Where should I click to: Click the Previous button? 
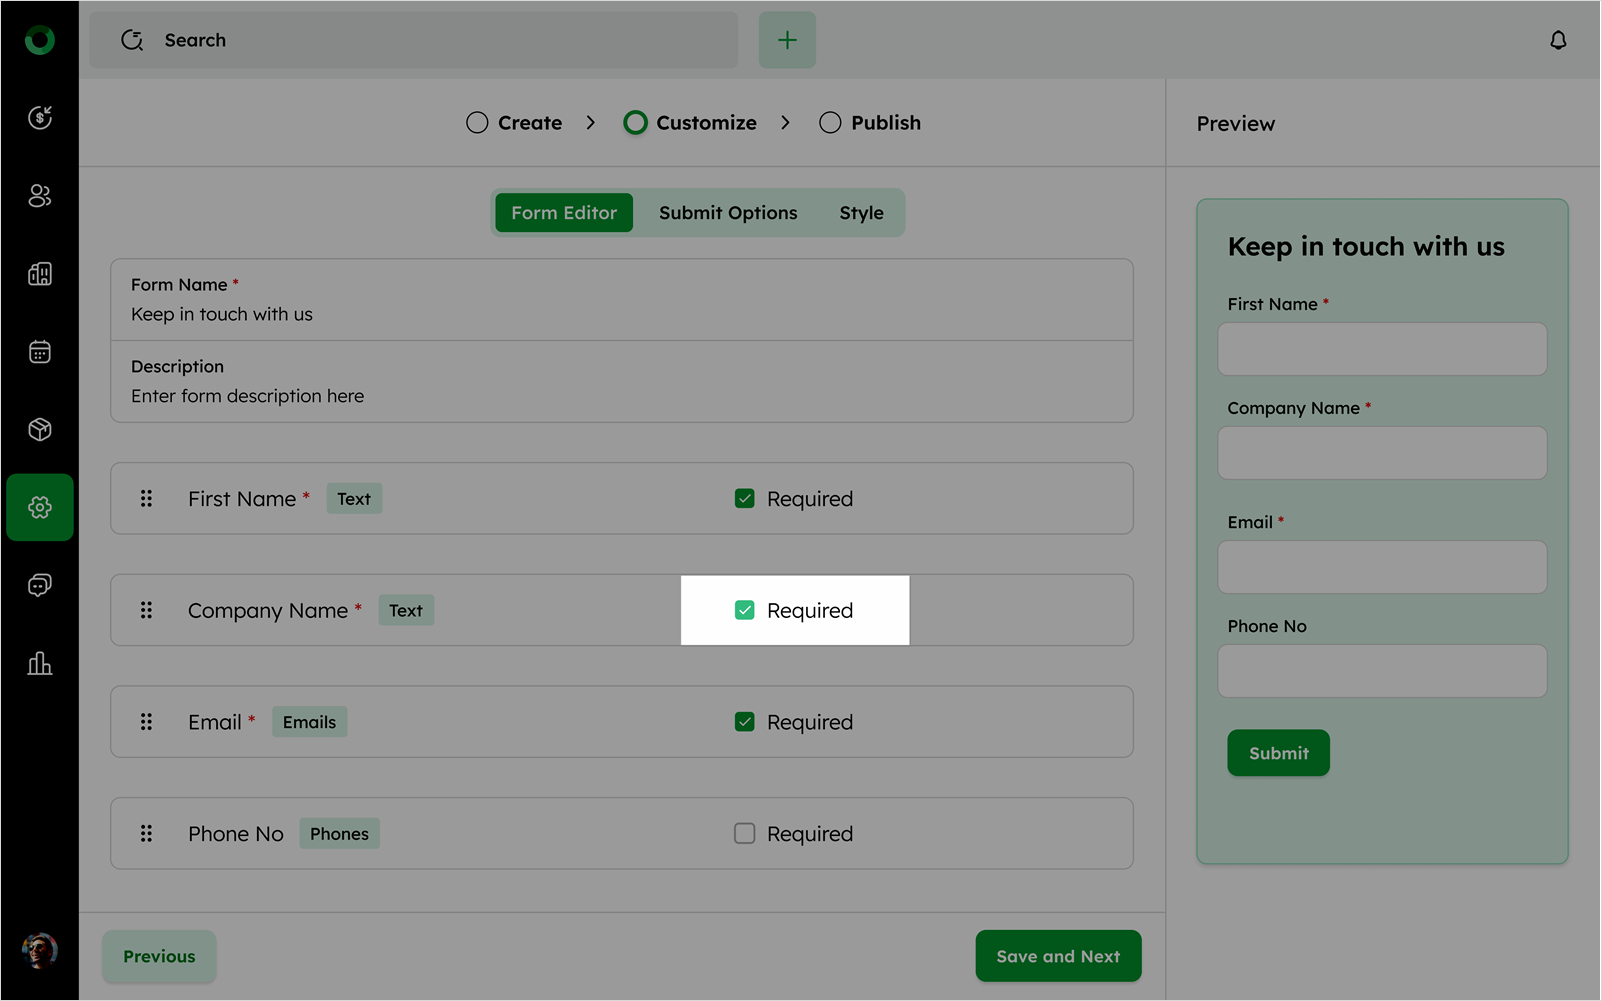pos(159,956)
